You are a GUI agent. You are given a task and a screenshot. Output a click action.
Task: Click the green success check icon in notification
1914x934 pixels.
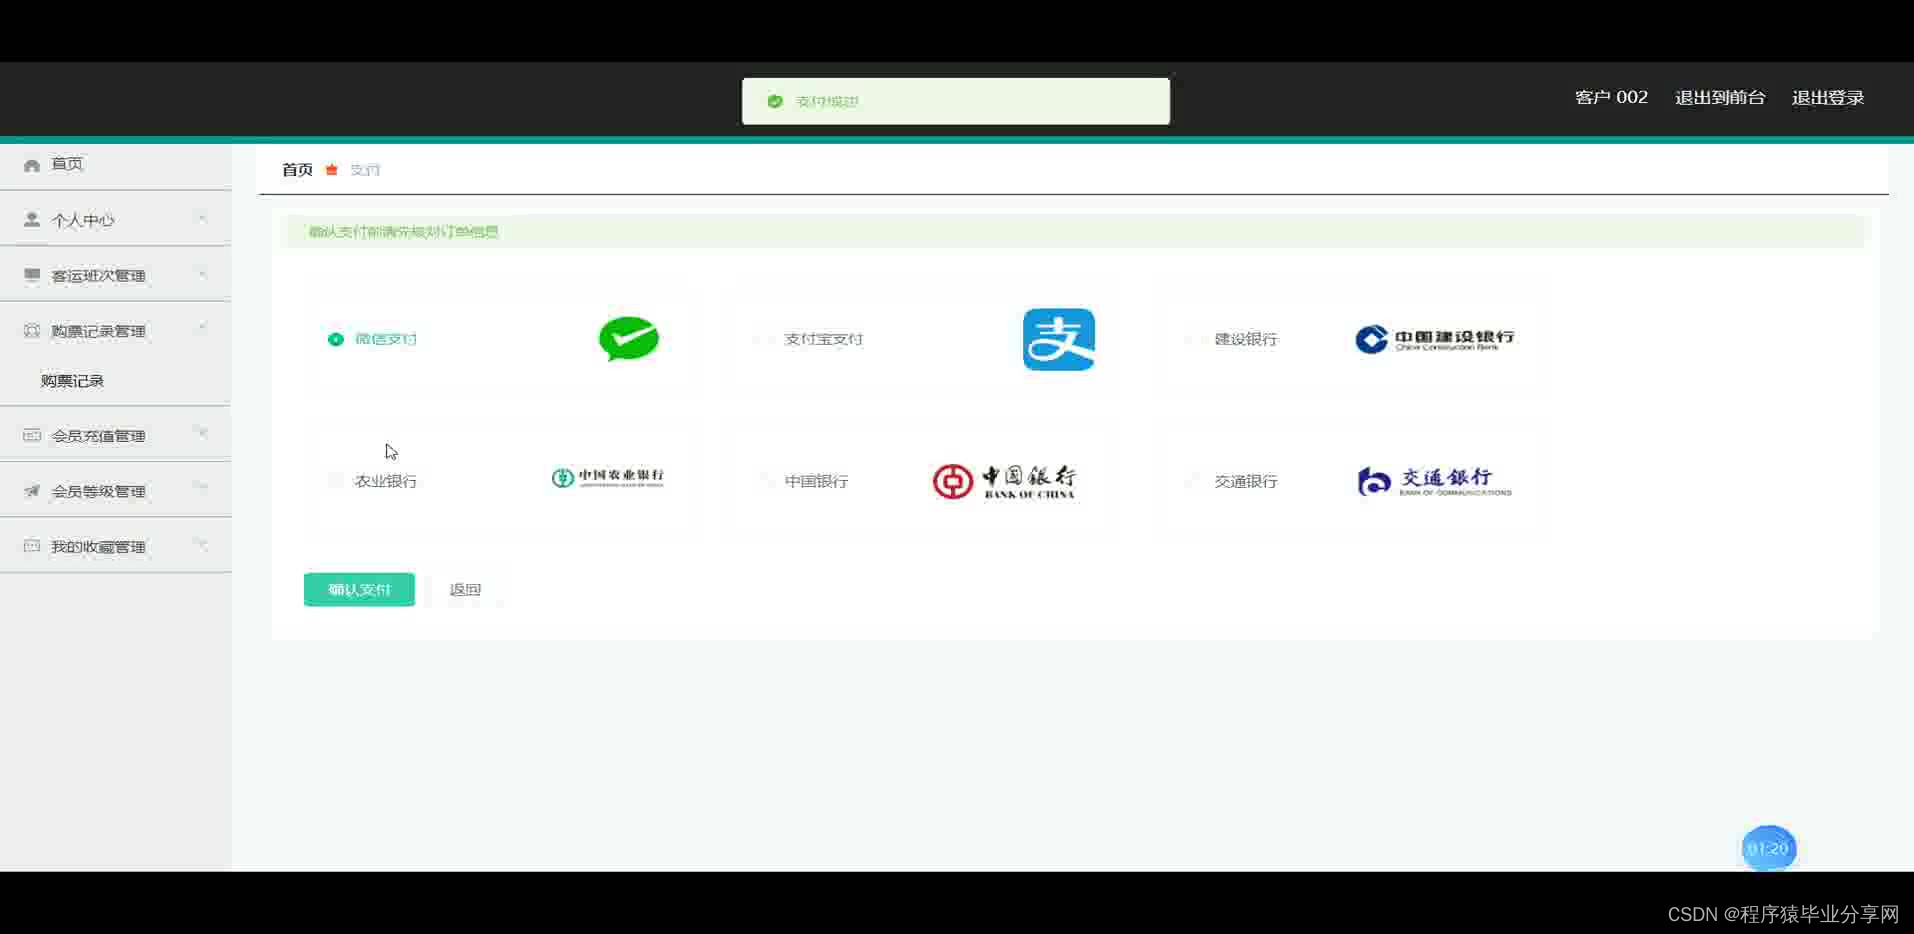pos(775,101)
